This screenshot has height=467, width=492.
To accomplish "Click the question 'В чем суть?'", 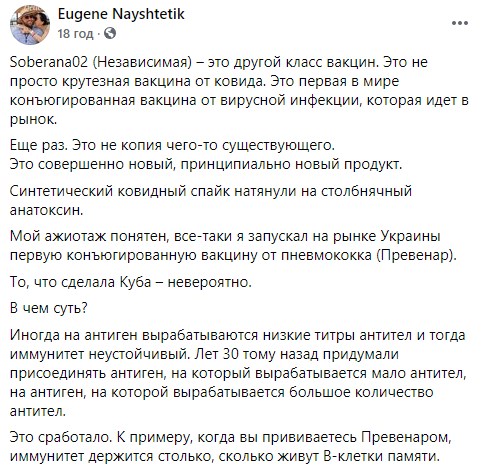I will 49,308.
